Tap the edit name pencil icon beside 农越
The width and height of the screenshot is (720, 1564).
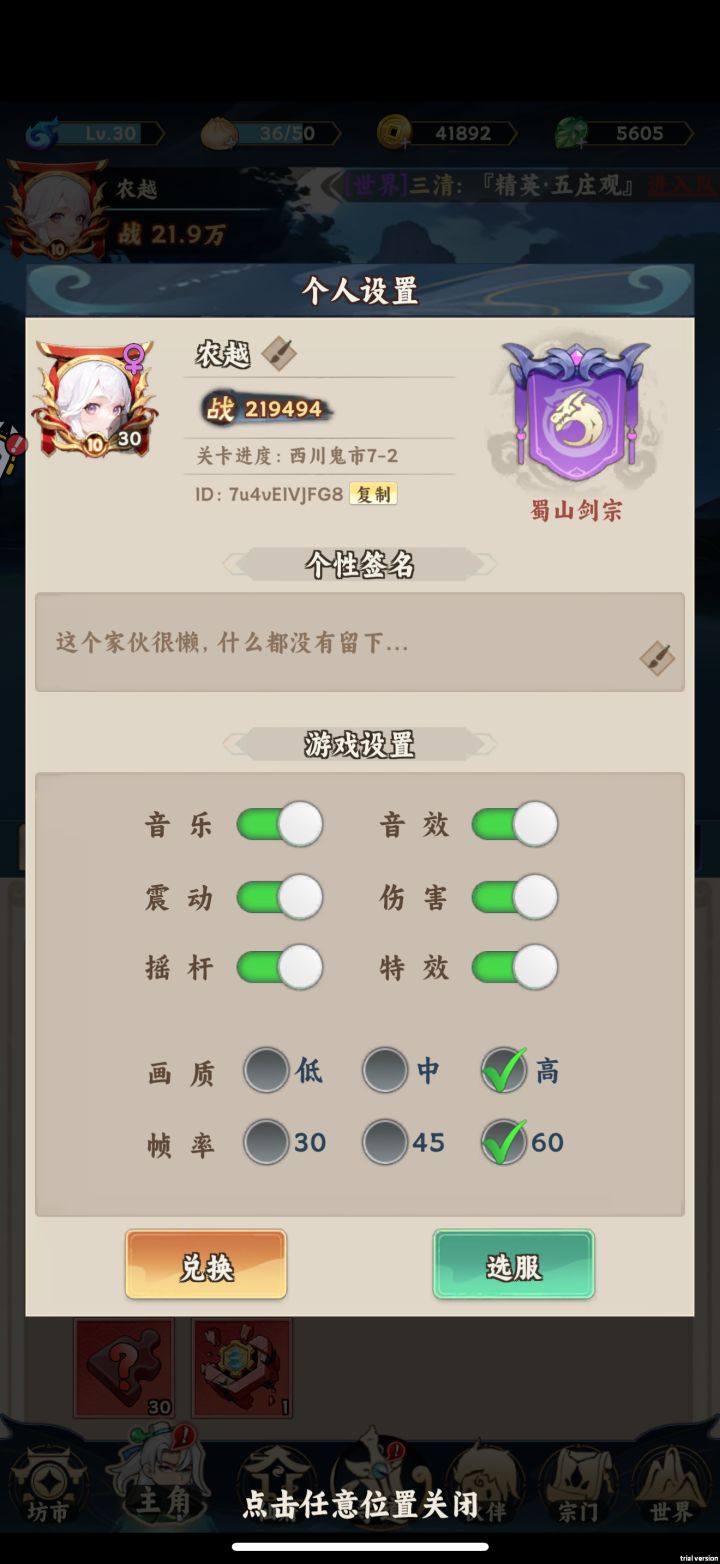click(x=278, y=352)
